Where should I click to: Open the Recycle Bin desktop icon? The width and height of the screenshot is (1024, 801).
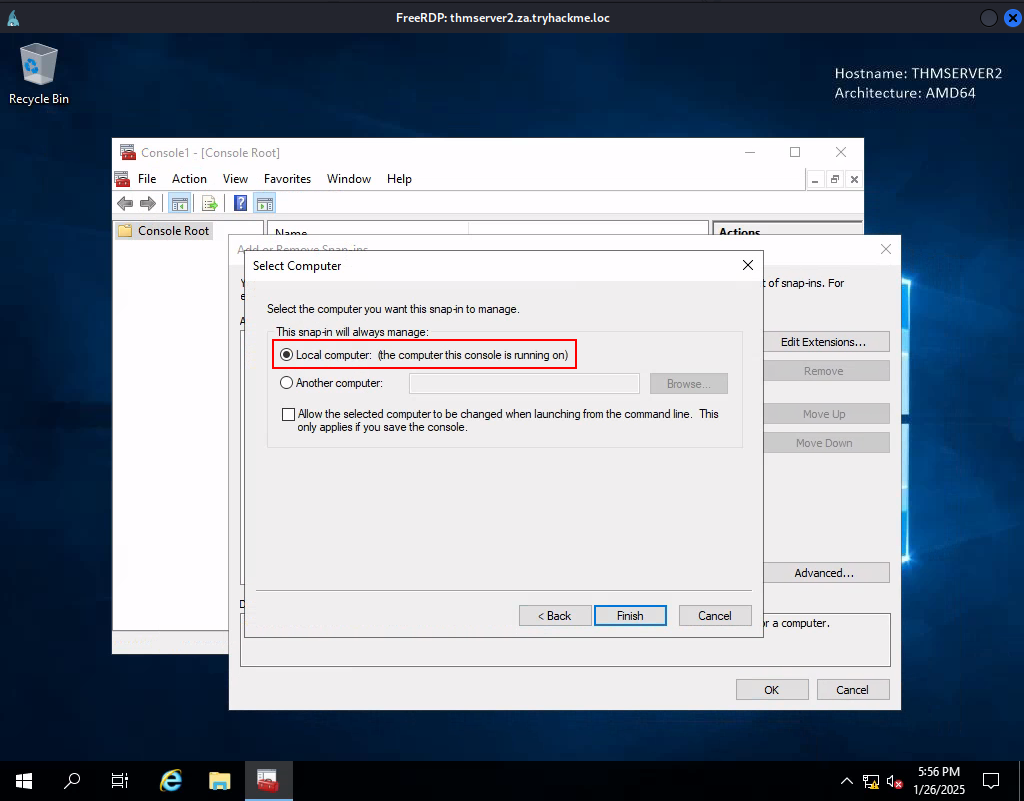pos(39,74)
